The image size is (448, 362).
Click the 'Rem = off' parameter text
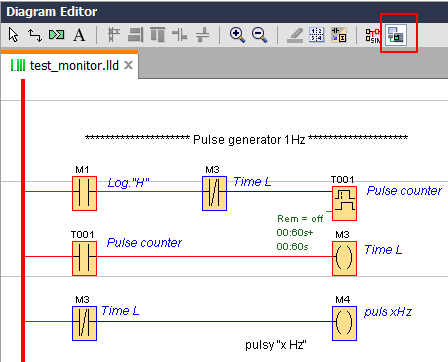300,219
